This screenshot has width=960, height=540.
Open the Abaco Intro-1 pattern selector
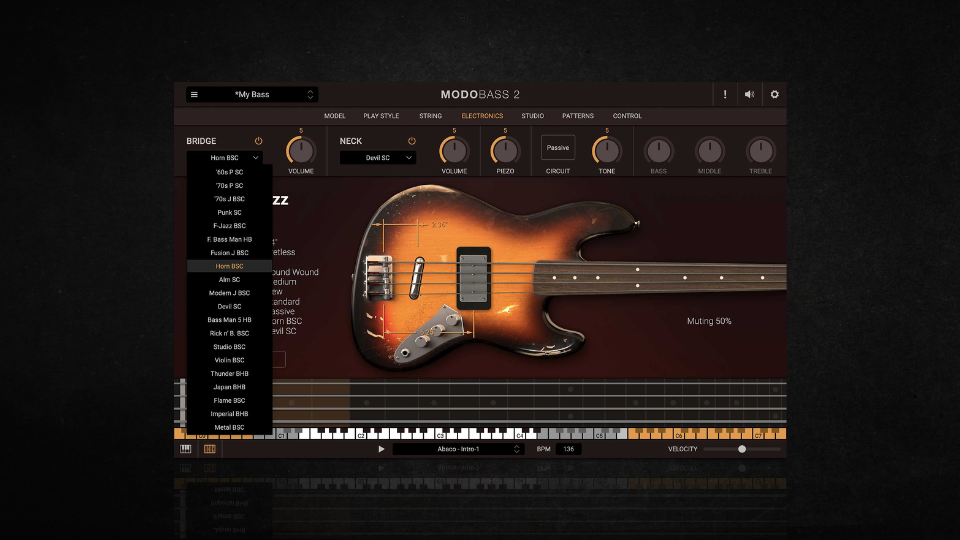click(458, 449)
